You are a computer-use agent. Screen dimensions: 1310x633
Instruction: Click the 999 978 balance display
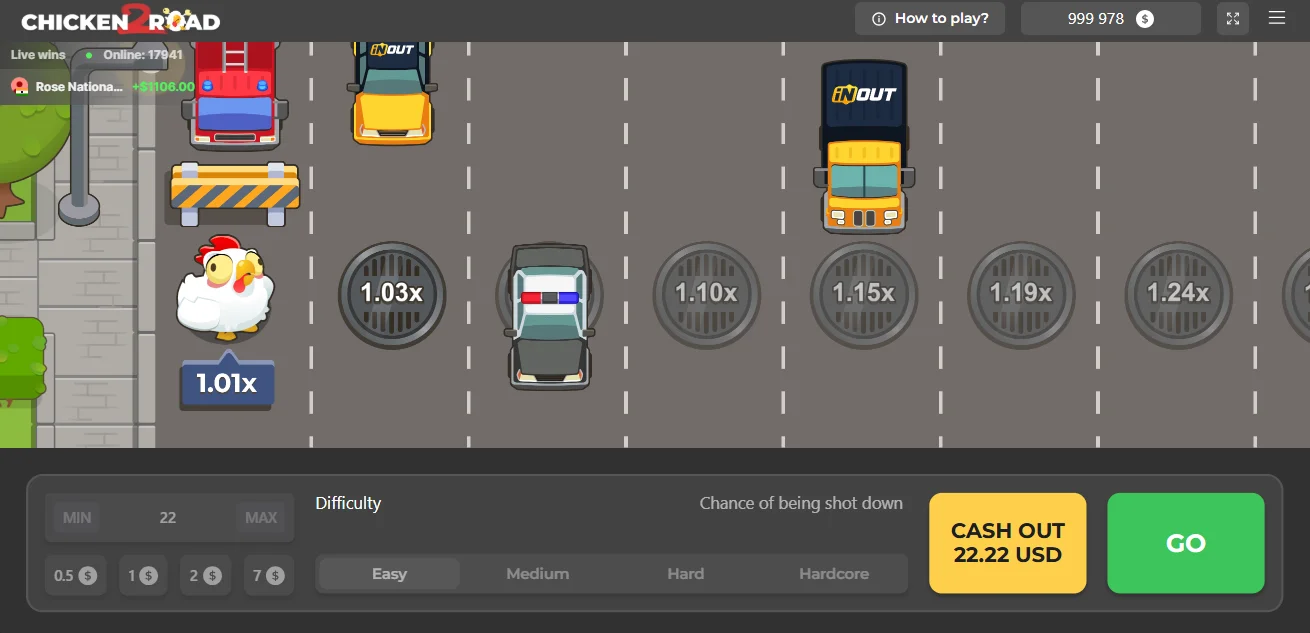click(x=1111, y=18)
